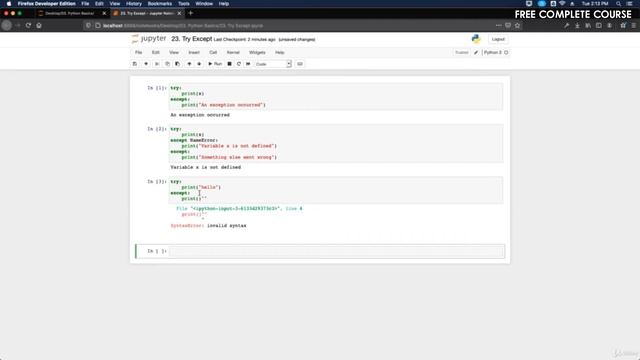The image size is (640, 360).
Task: Open the macOS Window menu
Action: (204, 4)
